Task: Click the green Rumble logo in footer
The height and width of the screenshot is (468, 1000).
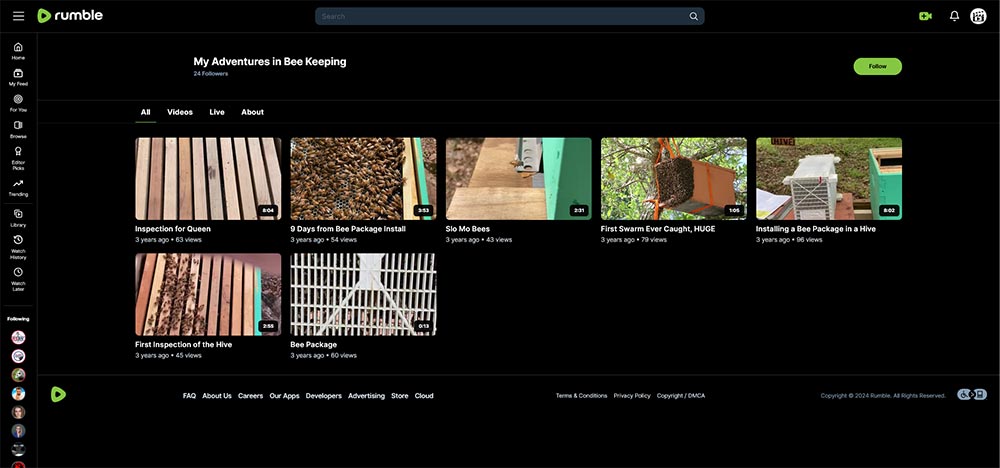Action: click(x=58, y=395)
